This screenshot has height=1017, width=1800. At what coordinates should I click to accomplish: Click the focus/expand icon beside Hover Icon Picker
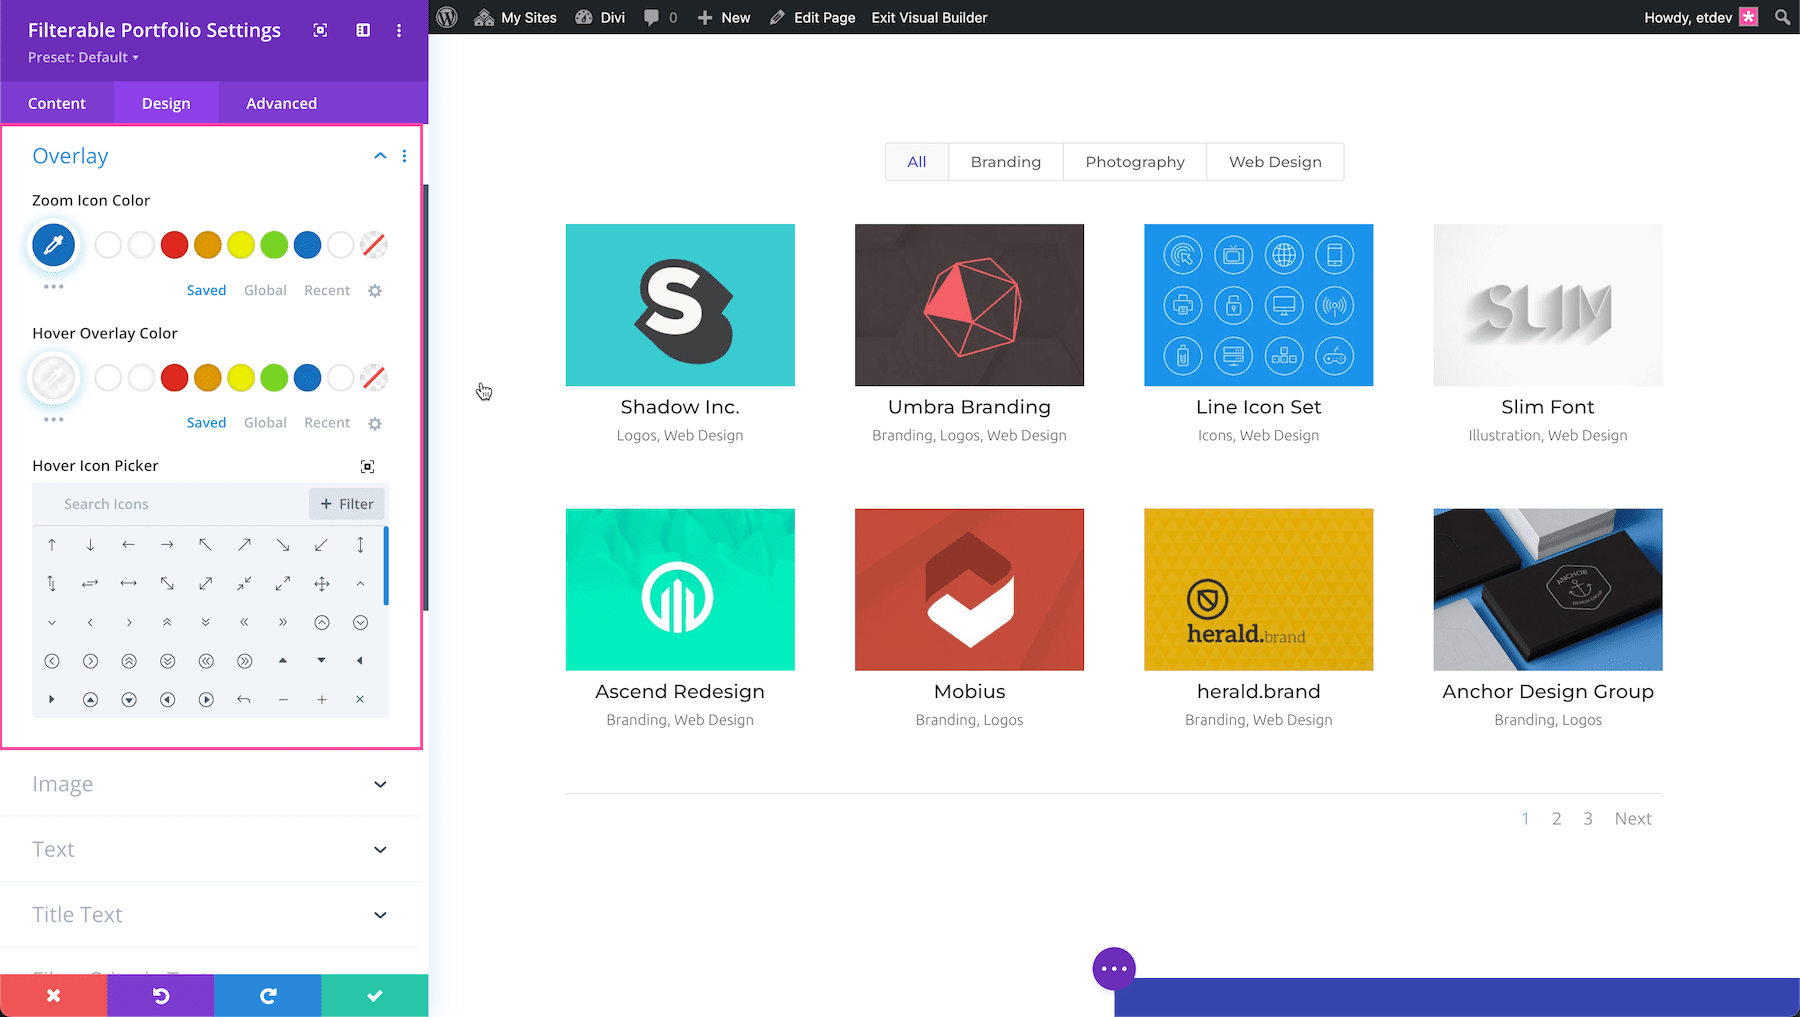[367, 466]
